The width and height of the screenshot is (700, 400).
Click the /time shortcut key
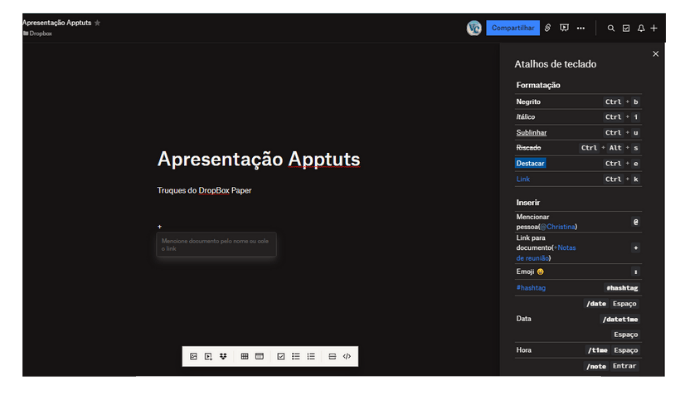[597, 350]
